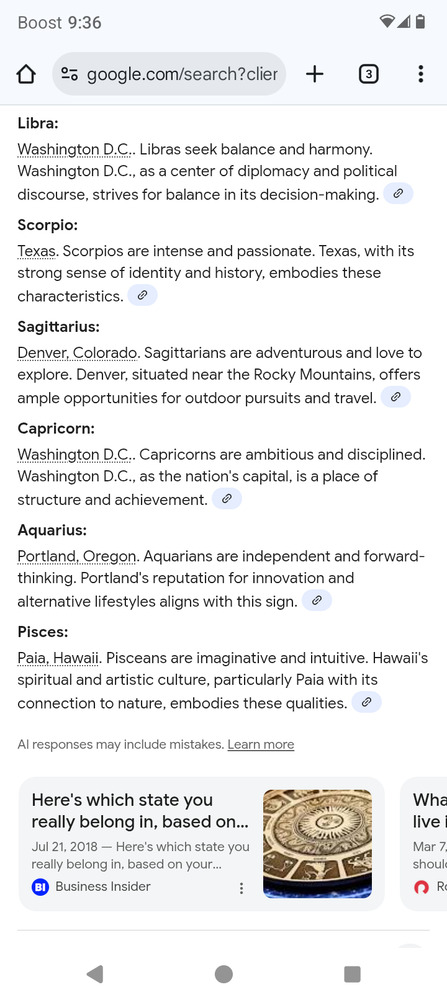The image size is (447, 1000).
Task: Open source link icon after Pisces paragraph
Action: (366, 703)
